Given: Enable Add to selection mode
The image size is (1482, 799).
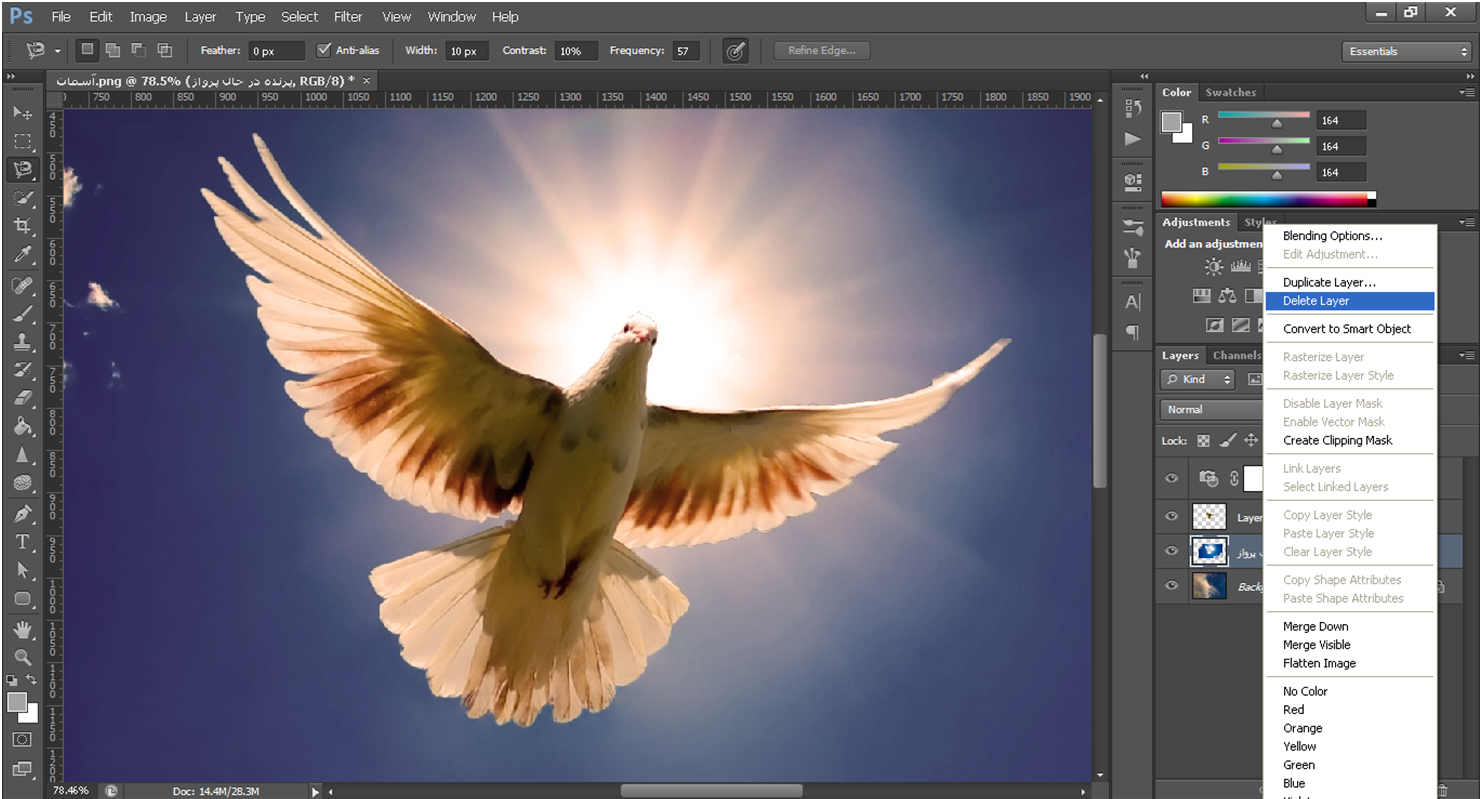Looking at the screenshot, I should 113,50.
